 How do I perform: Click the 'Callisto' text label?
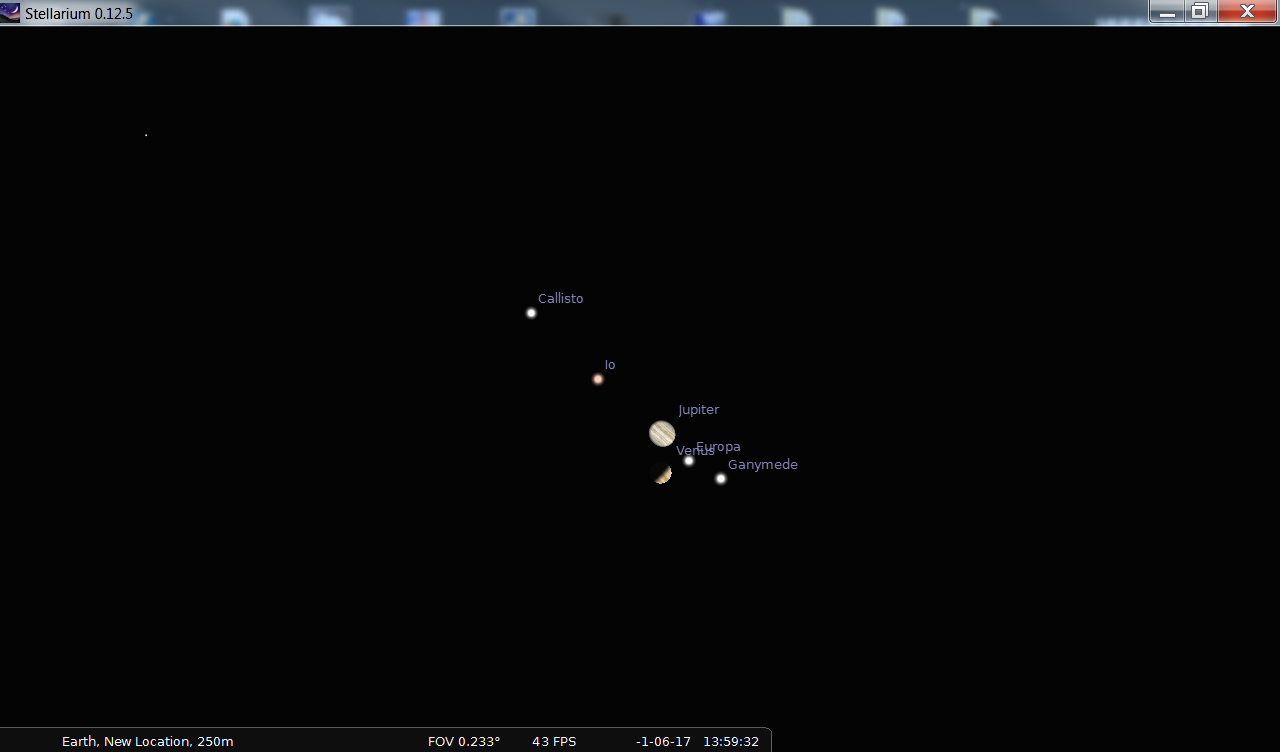click(x=560, y=299)
